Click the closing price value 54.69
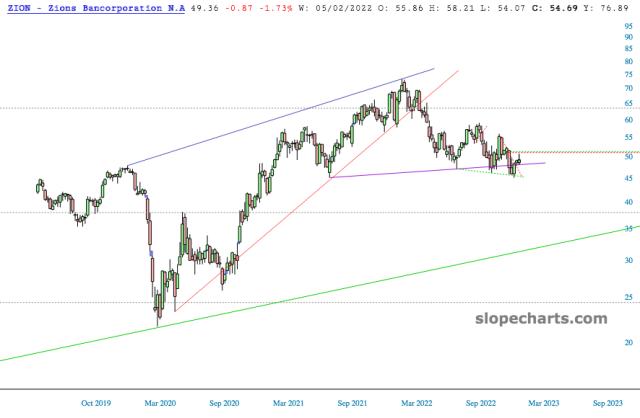Image resolution: width=640 pixels, height=418 pixels. tap(563, 8)
